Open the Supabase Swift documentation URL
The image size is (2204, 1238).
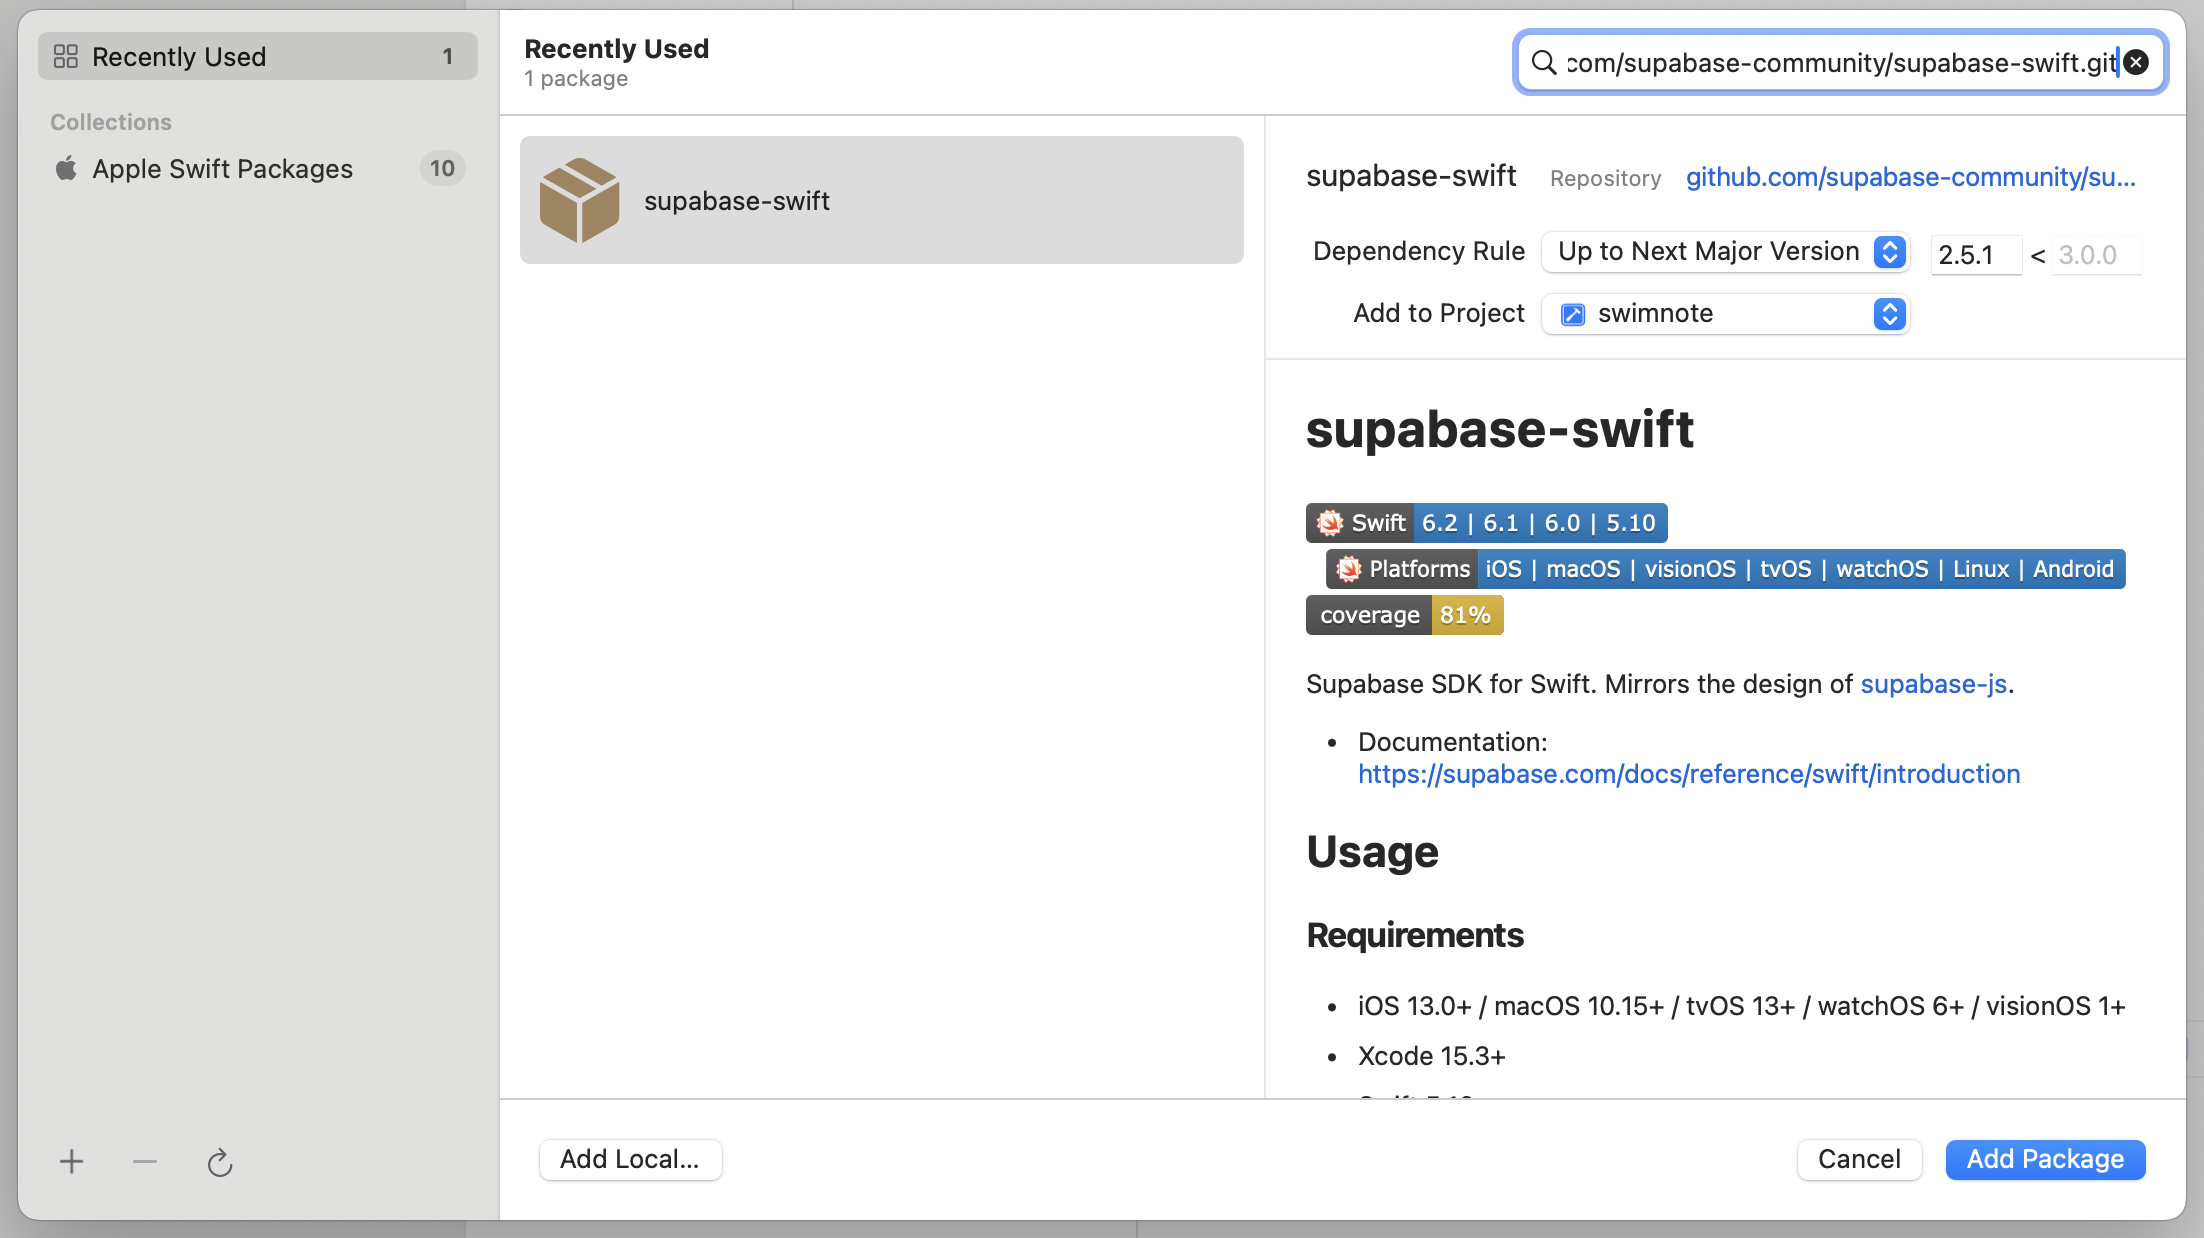pyautogui.click(x=1689, y=775)
